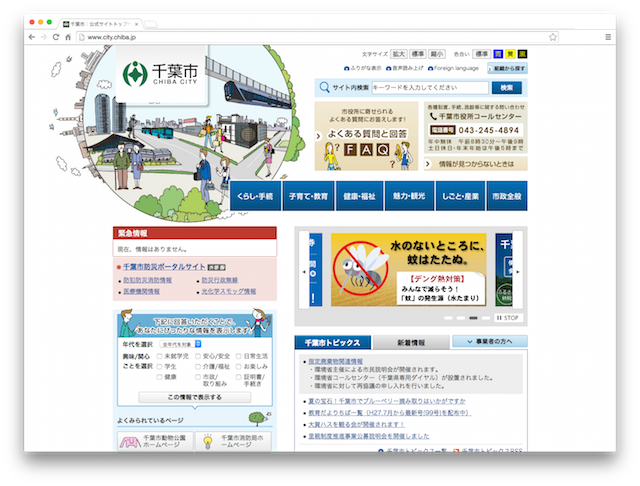640x486 pixels.
Task: Bookmark page with the star icon
Action: tap(553, 37)
